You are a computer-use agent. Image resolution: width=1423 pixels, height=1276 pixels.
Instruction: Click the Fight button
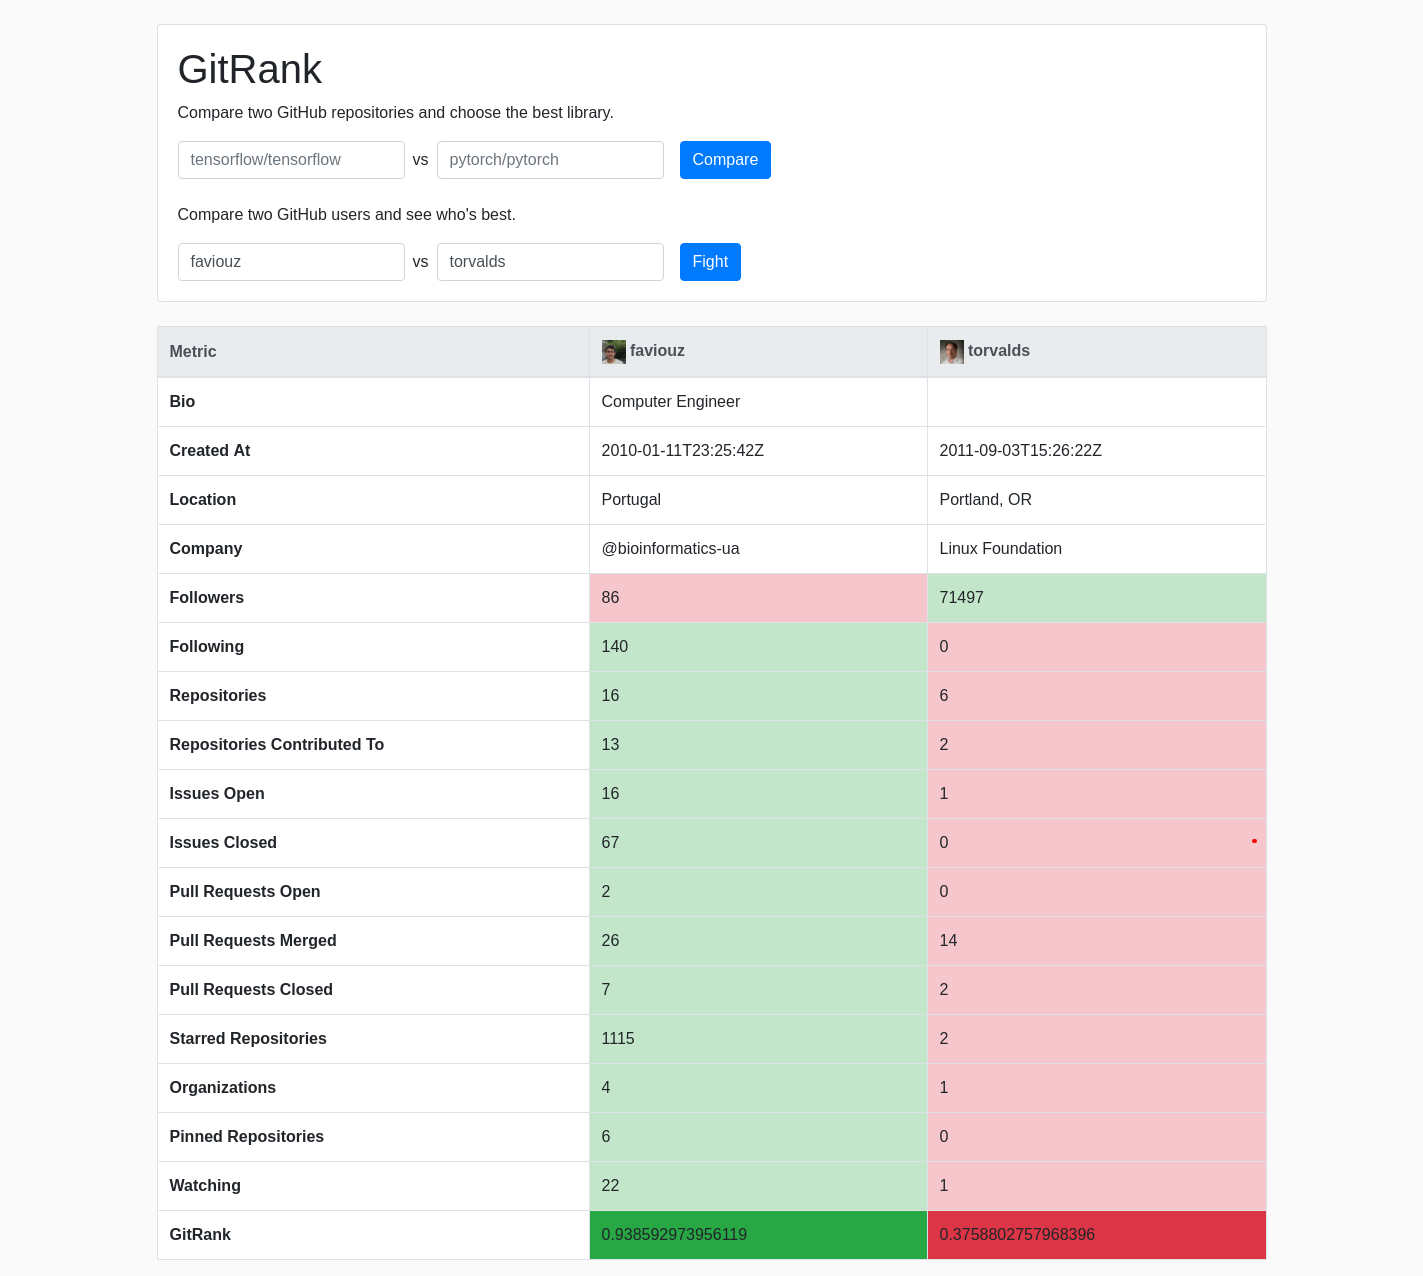(710, 262)
